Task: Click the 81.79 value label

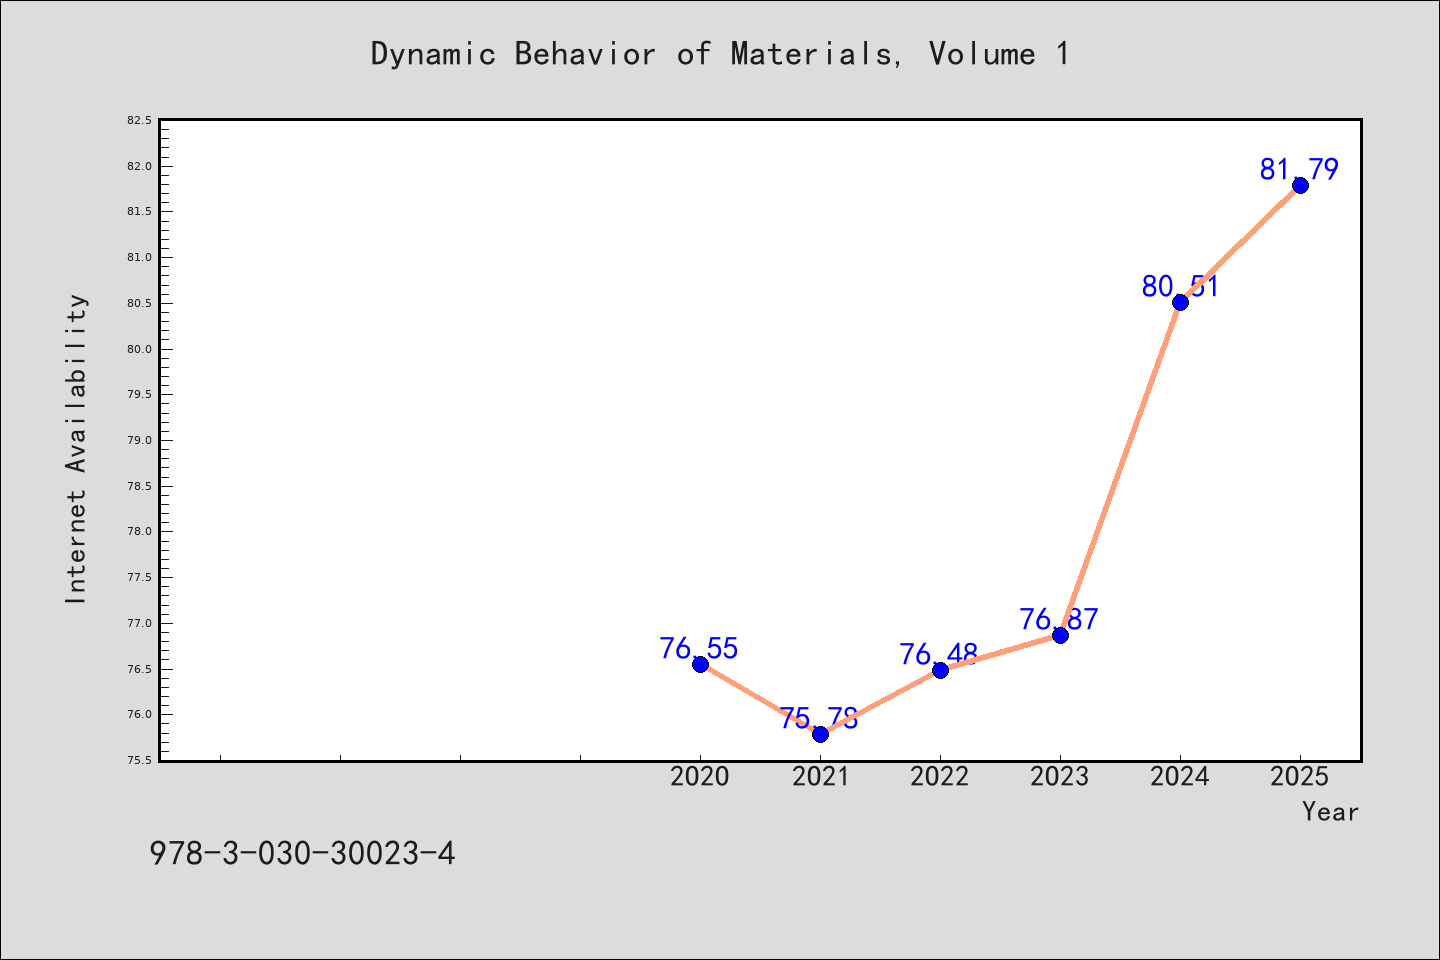Action: click(x=1299, y=170)
